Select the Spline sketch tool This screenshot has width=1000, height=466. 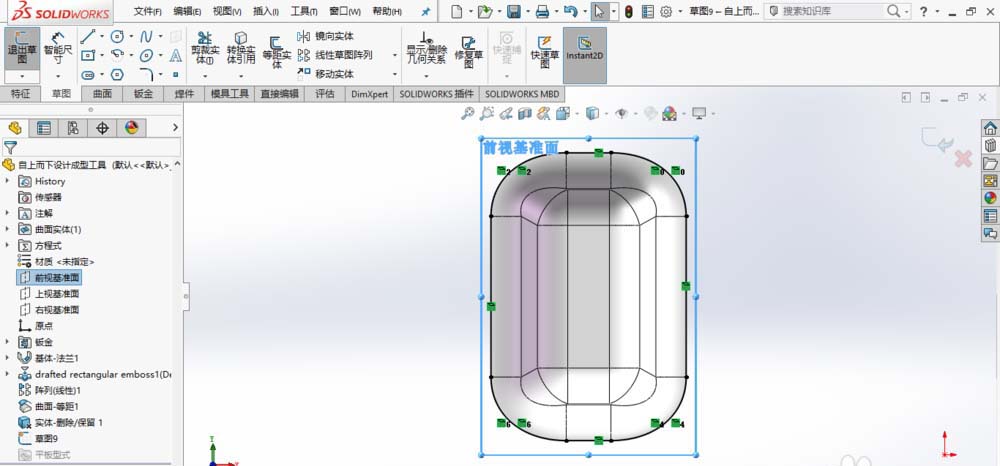pos(146,37)
